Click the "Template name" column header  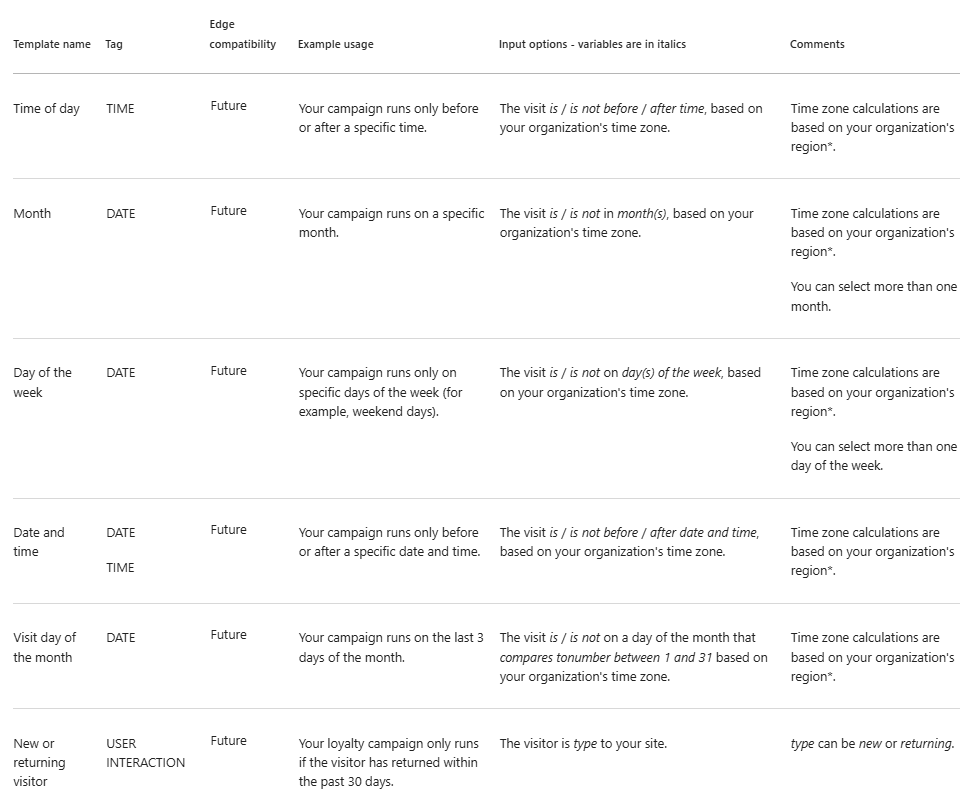tap(51, 44)
